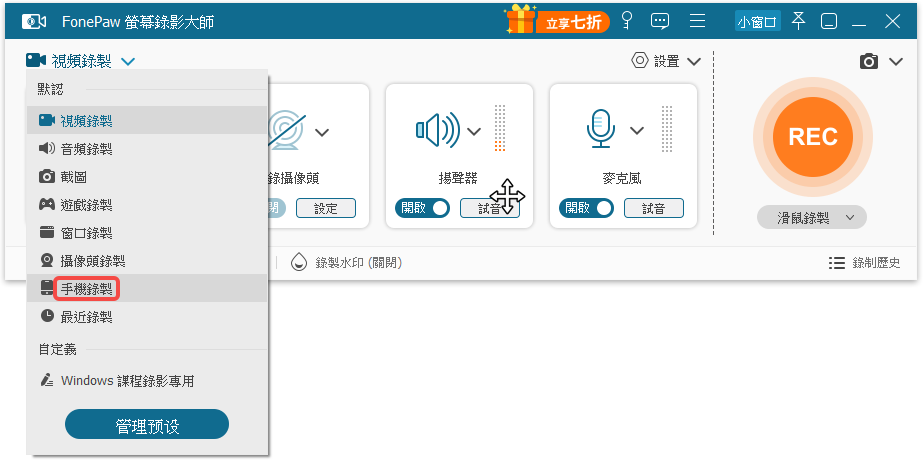Viewport: 924px width, 466px height.
Task: Click the screenshot camera icon at top right
Action: [x=869, y=61]
